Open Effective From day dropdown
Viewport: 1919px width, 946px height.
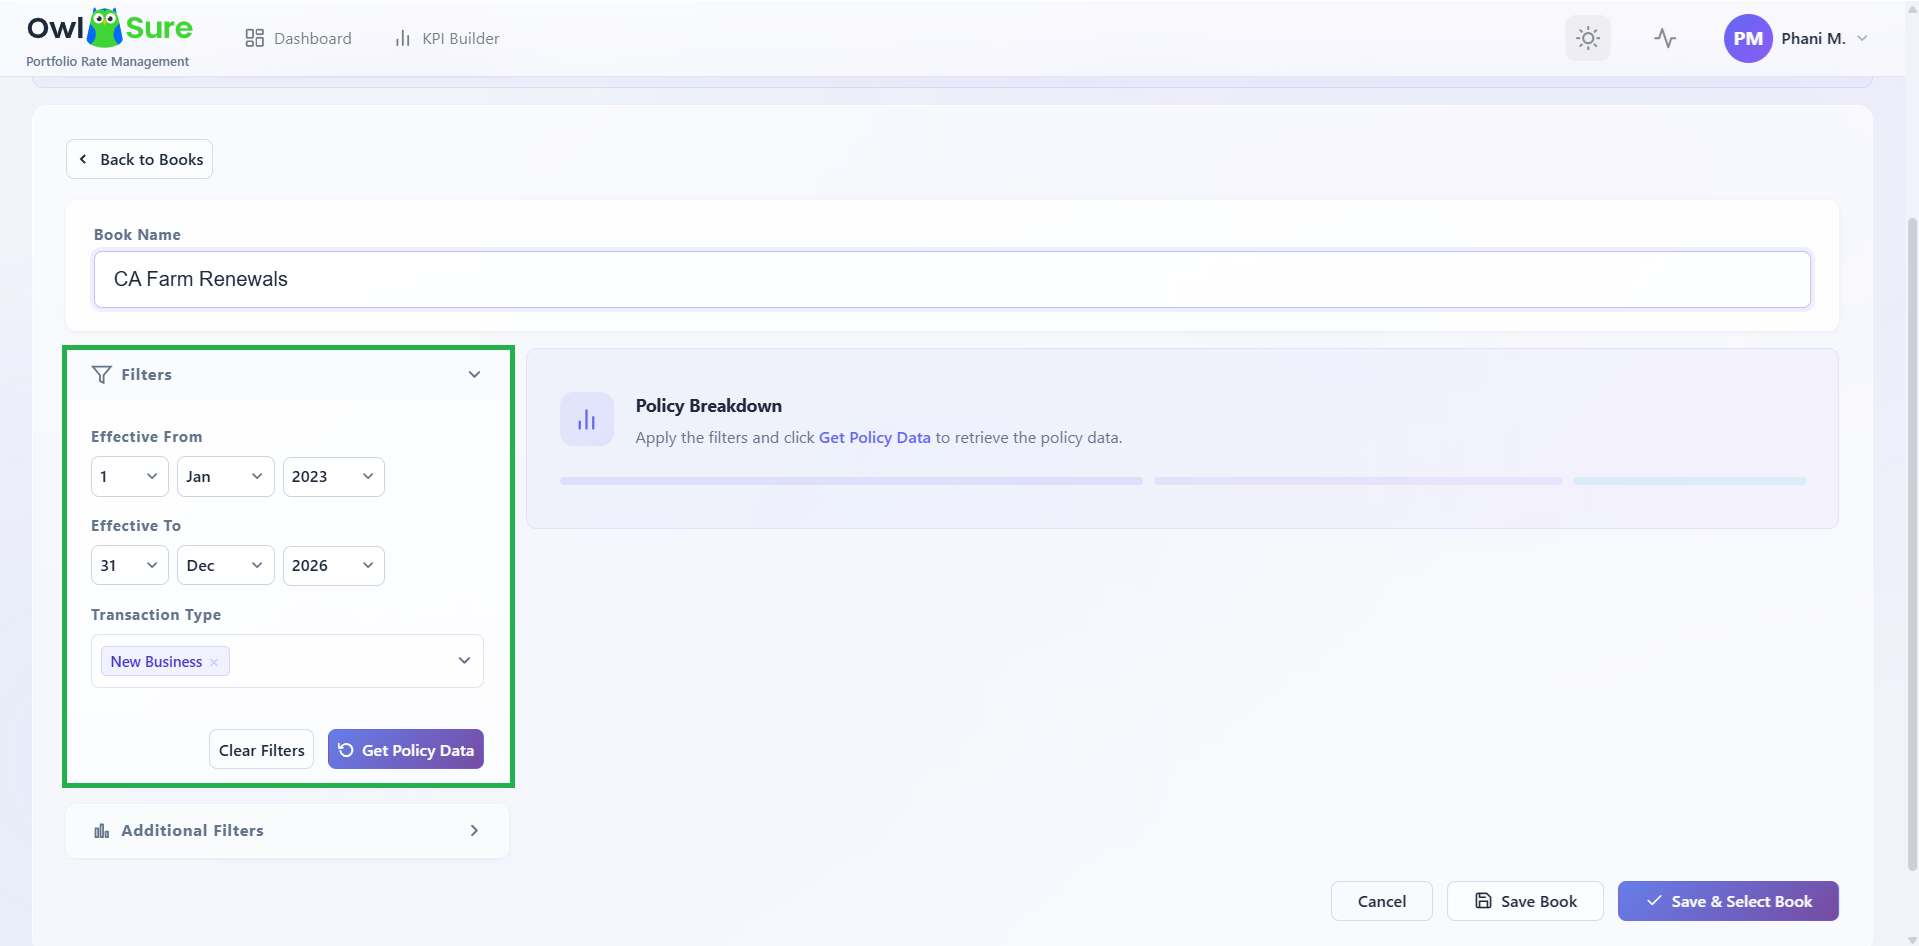pos(130,477)
